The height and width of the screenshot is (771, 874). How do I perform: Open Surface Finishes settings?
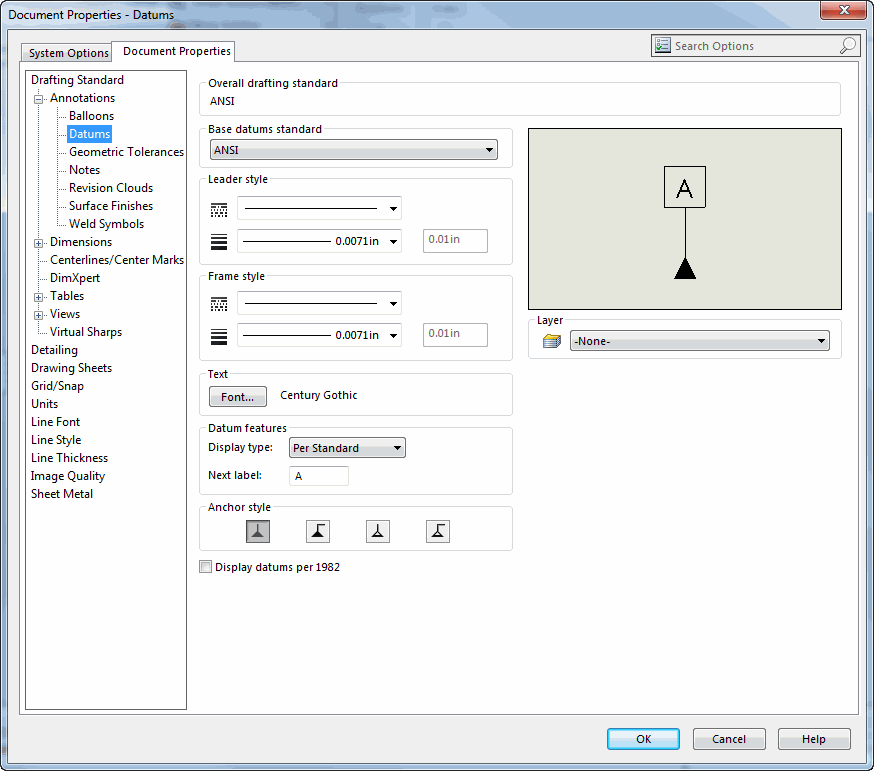[111, 206]
